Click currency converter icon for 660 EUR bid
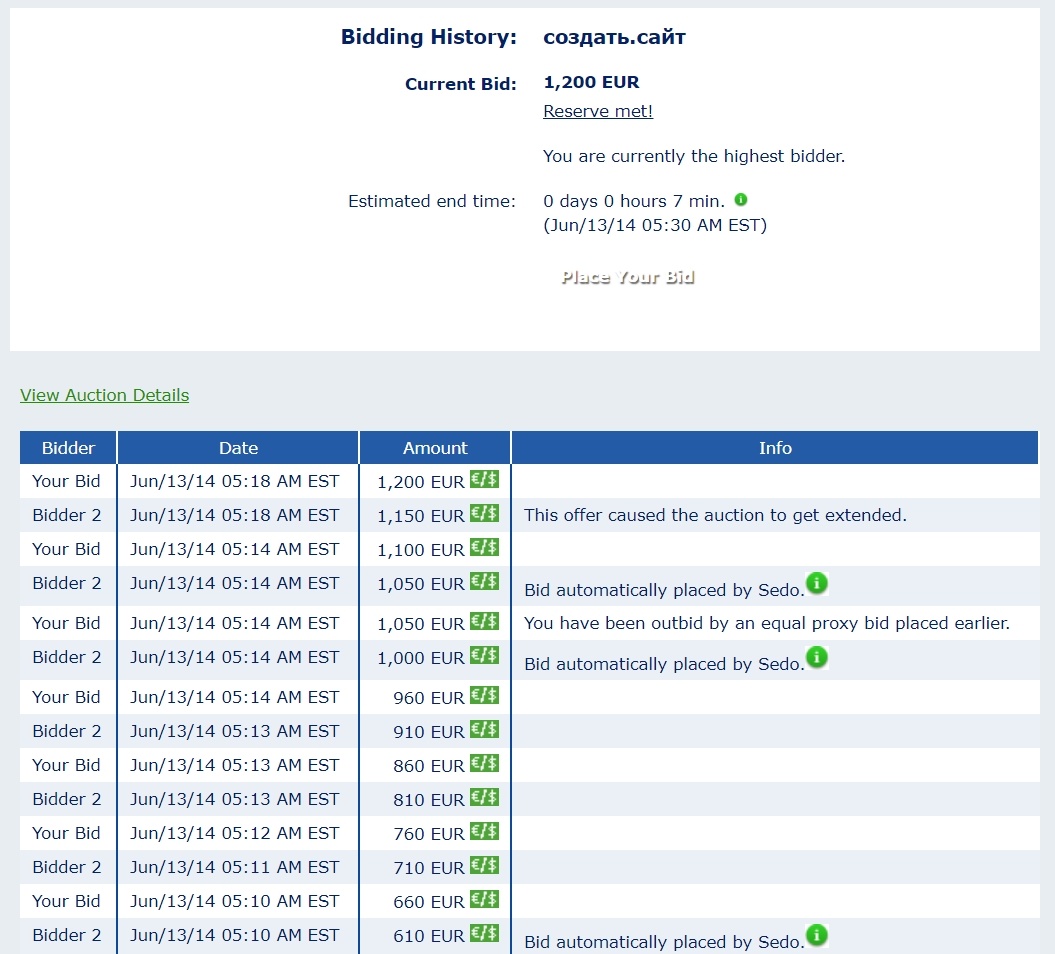 pyautogui.click(x=484, y=900)
